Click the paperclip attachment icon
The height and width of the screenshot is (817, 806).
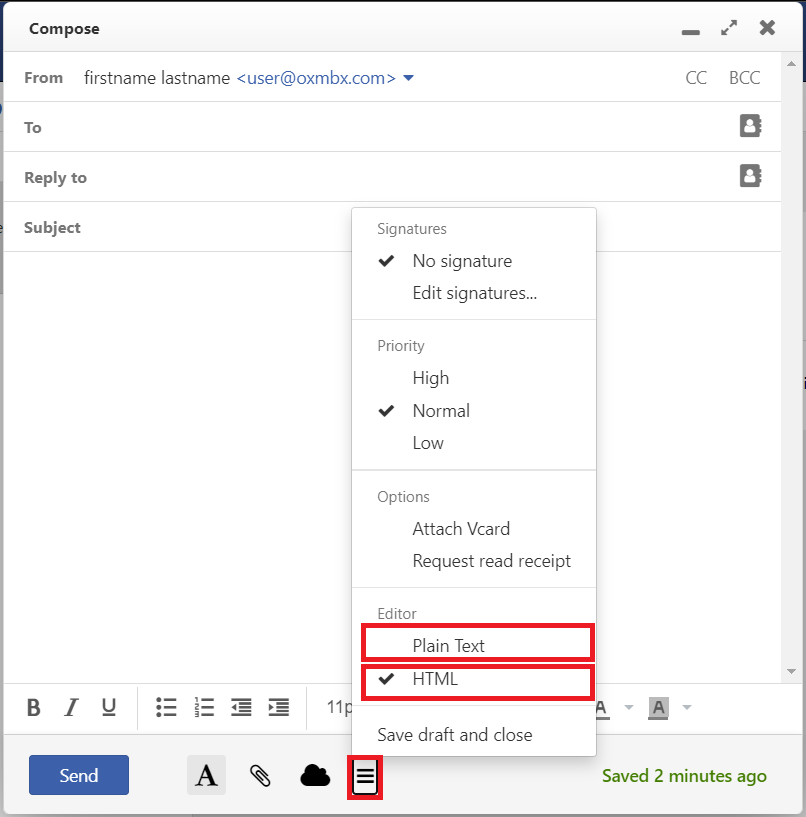click(x=260, y=776)
